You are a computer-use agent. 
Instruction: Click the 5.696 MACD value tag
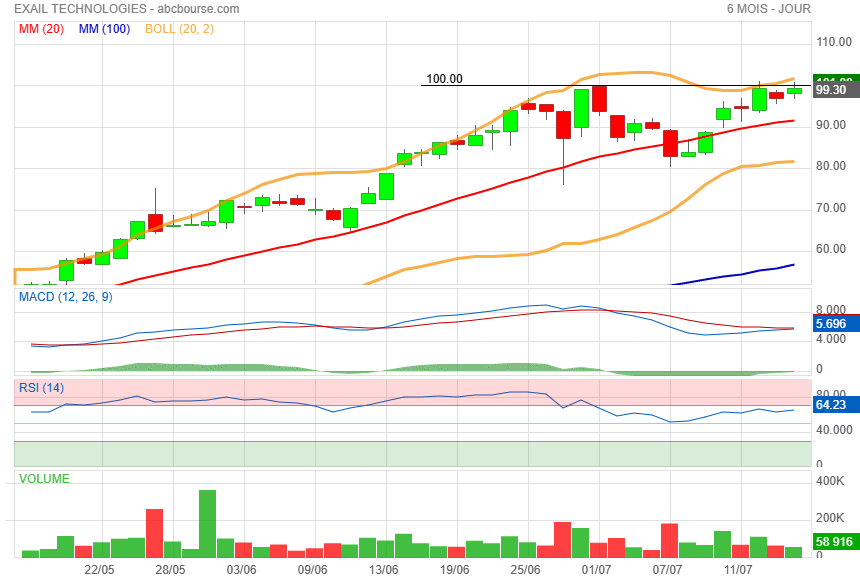pyautogui.click(x=835, y=324)
